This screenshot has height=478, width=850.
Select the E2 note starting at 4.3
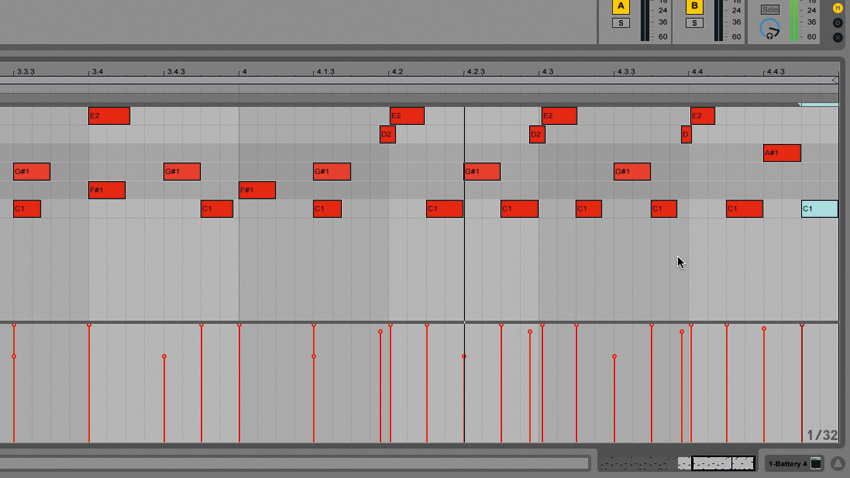(559, 116)
